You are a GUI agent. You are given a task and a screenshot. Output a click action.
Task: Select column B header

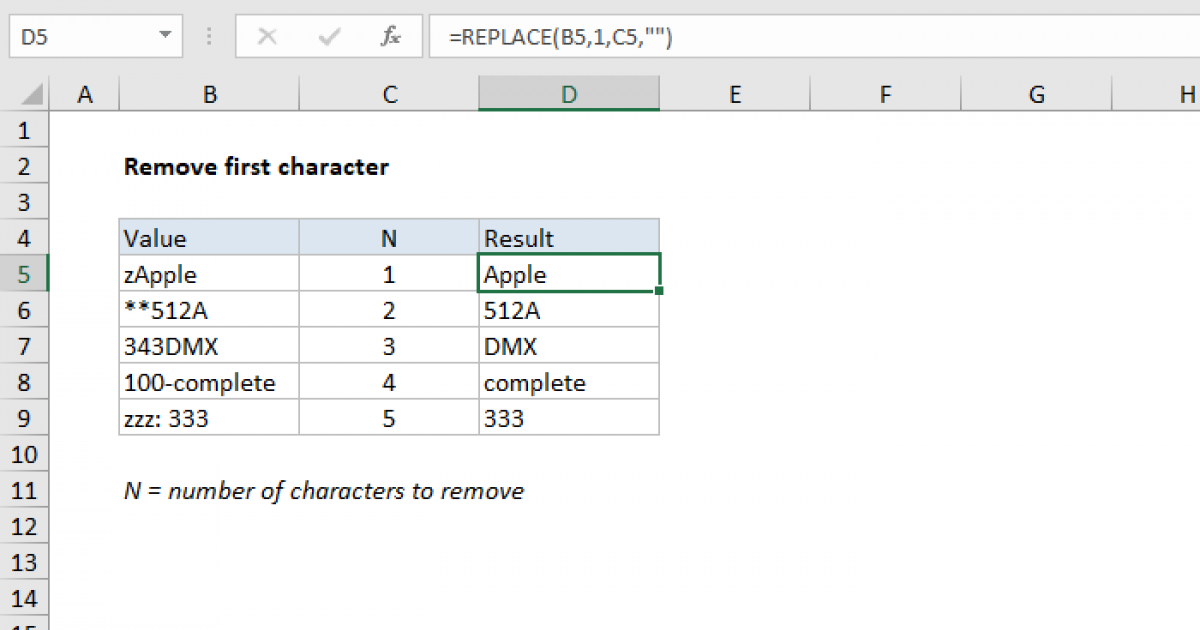click(209, 95)
